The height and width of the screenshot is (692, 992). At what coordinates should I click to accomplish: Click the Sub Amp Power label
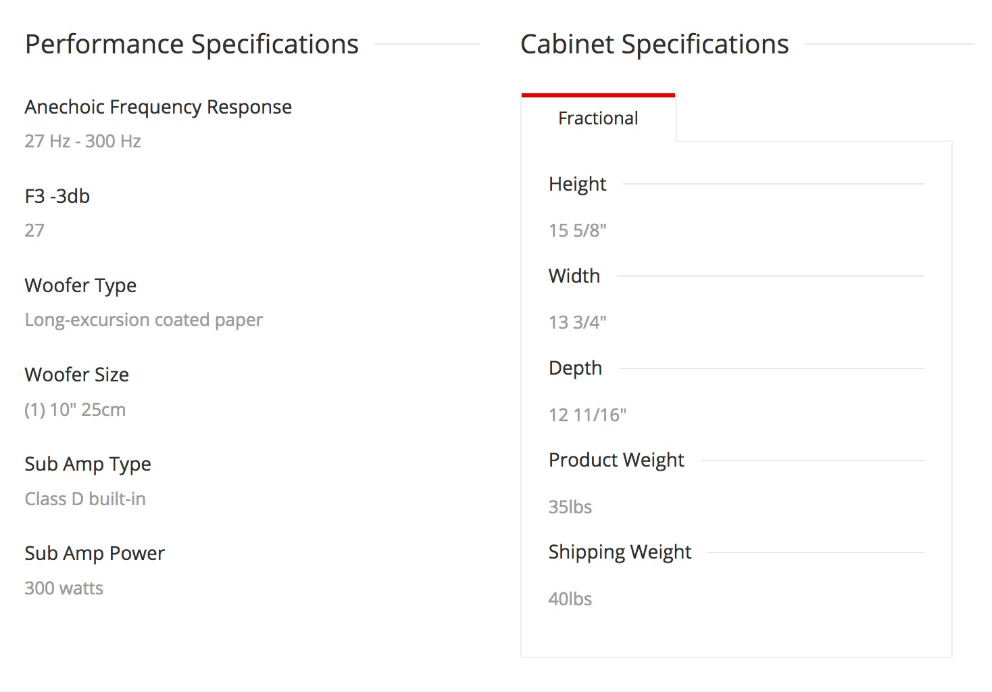pyautogui.click(x=95, y=553)
